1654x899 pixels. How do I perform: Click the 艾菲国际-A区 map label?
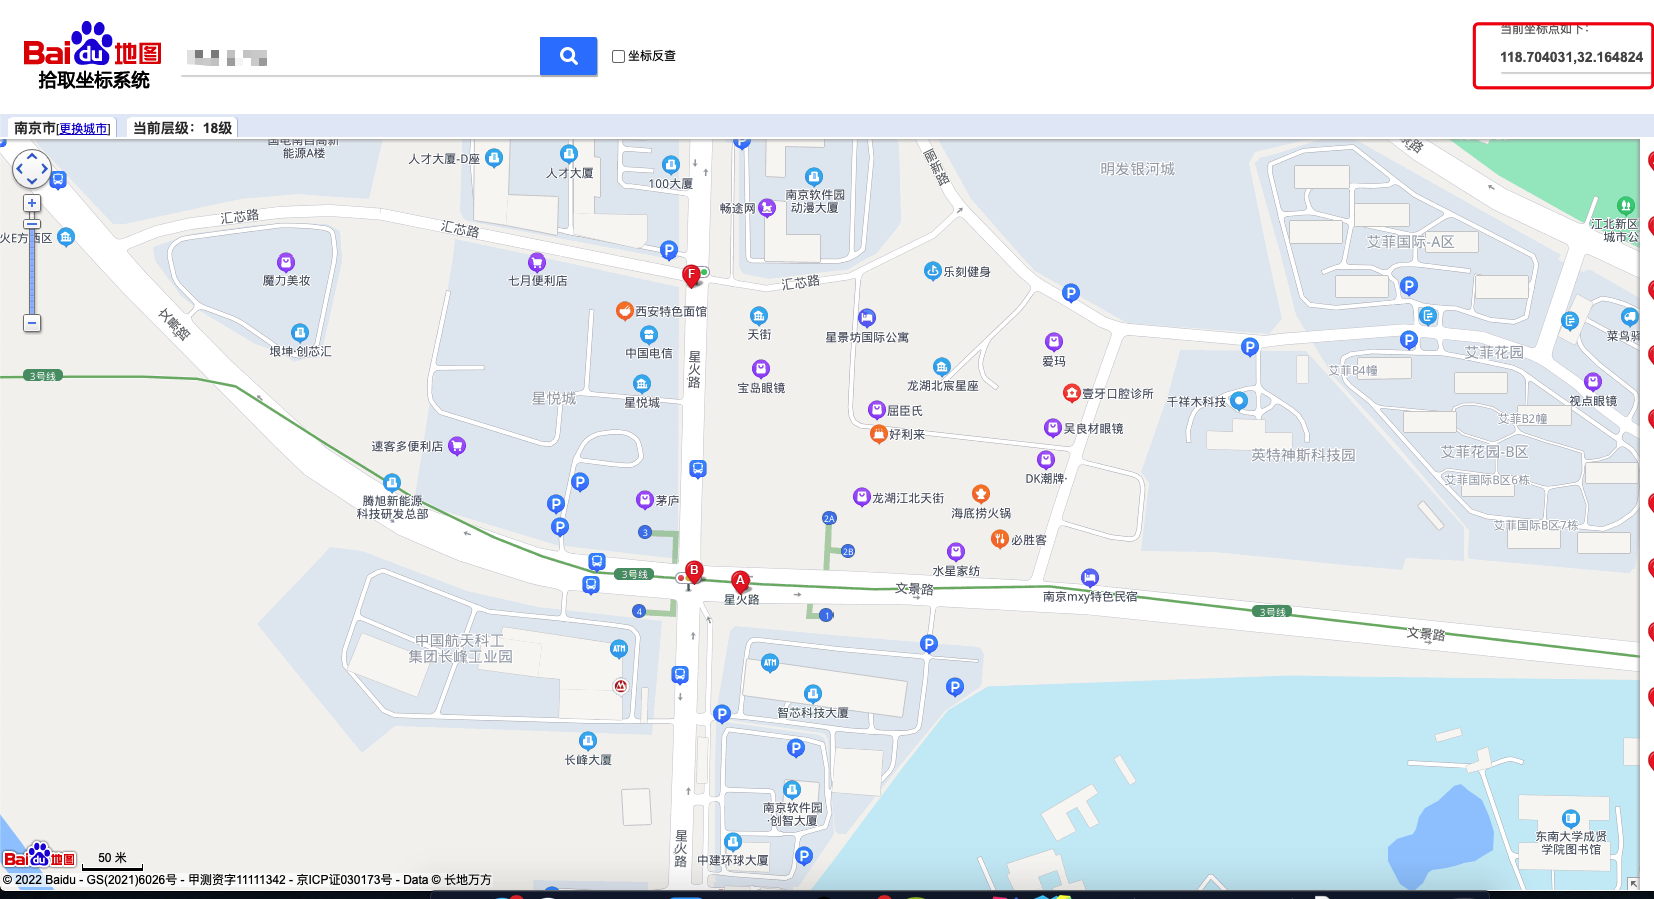click(1410, 242)
